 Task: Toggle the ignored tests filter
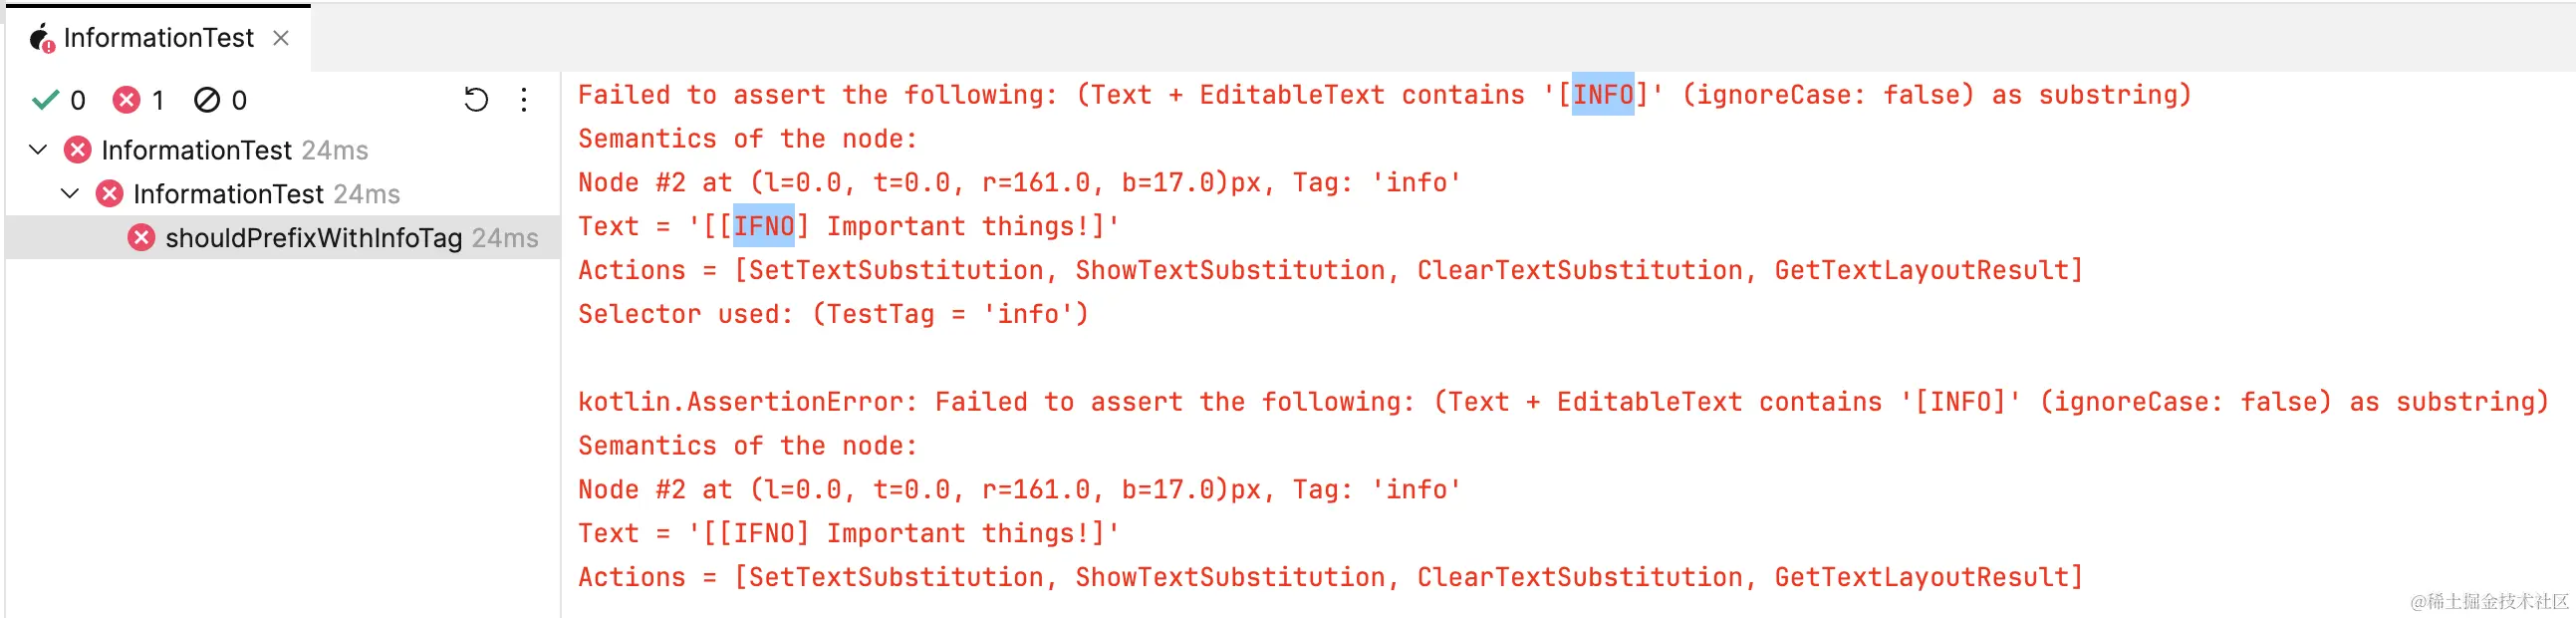[220, 100]
